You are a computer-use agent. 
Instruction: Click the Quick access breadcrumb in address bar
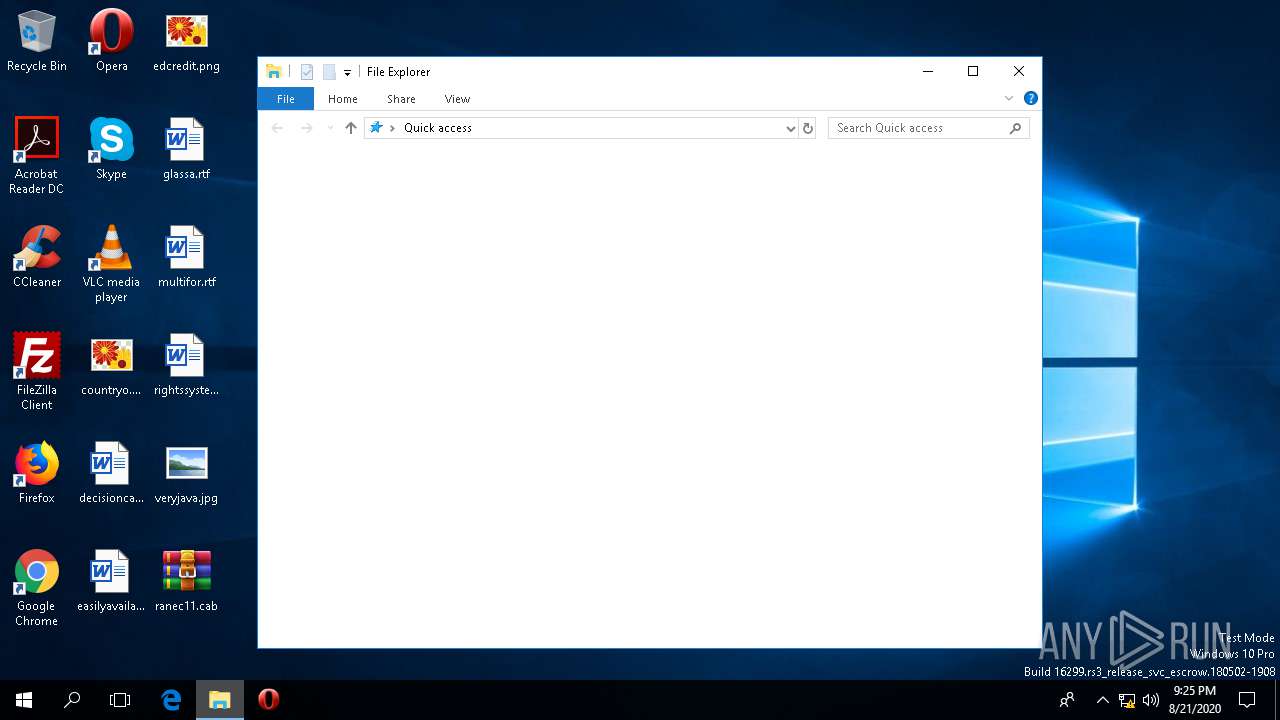pos(438,128)
